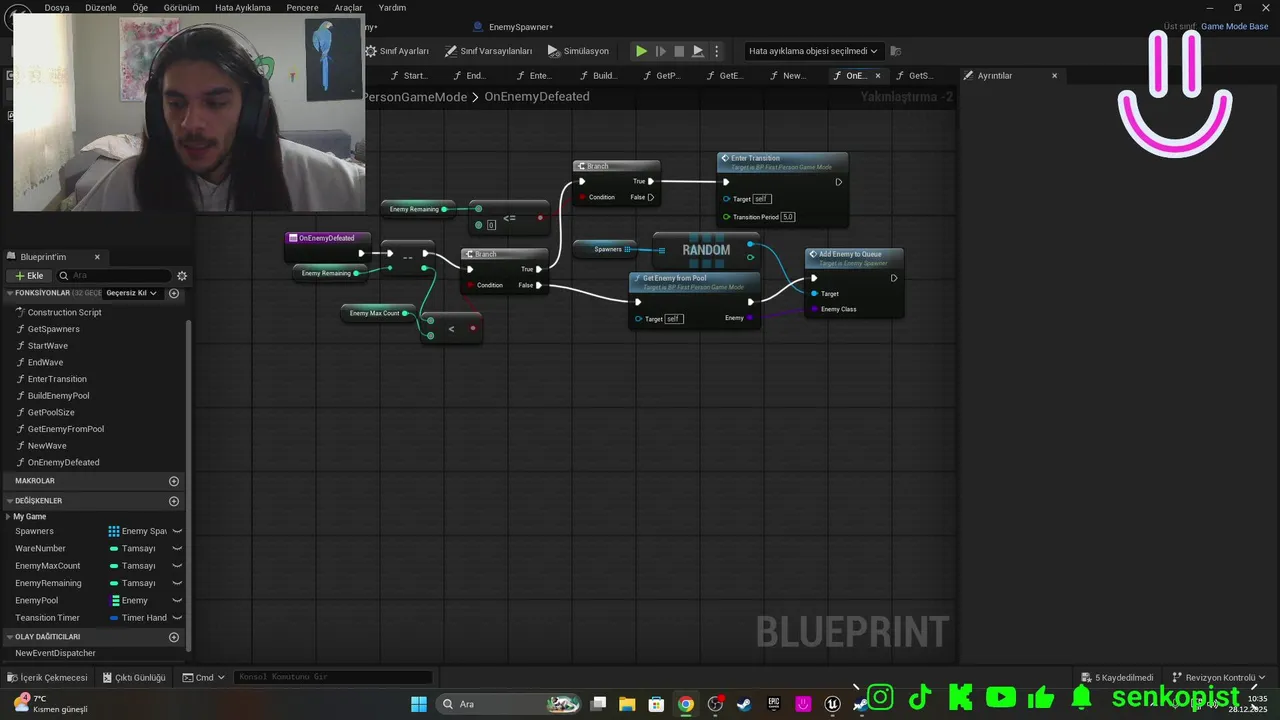The image size is (1280, 720).
Task: Open the Sınıf Ayarları class settings
Action: pos(397,51)
